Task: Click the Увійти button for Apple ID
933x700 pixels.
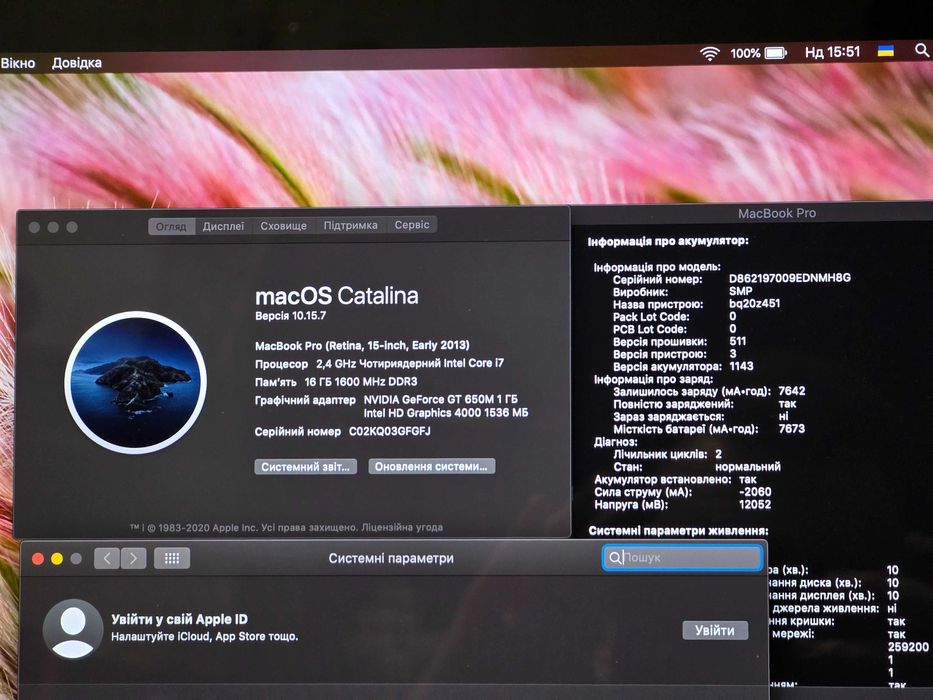Action: point(715,630)
